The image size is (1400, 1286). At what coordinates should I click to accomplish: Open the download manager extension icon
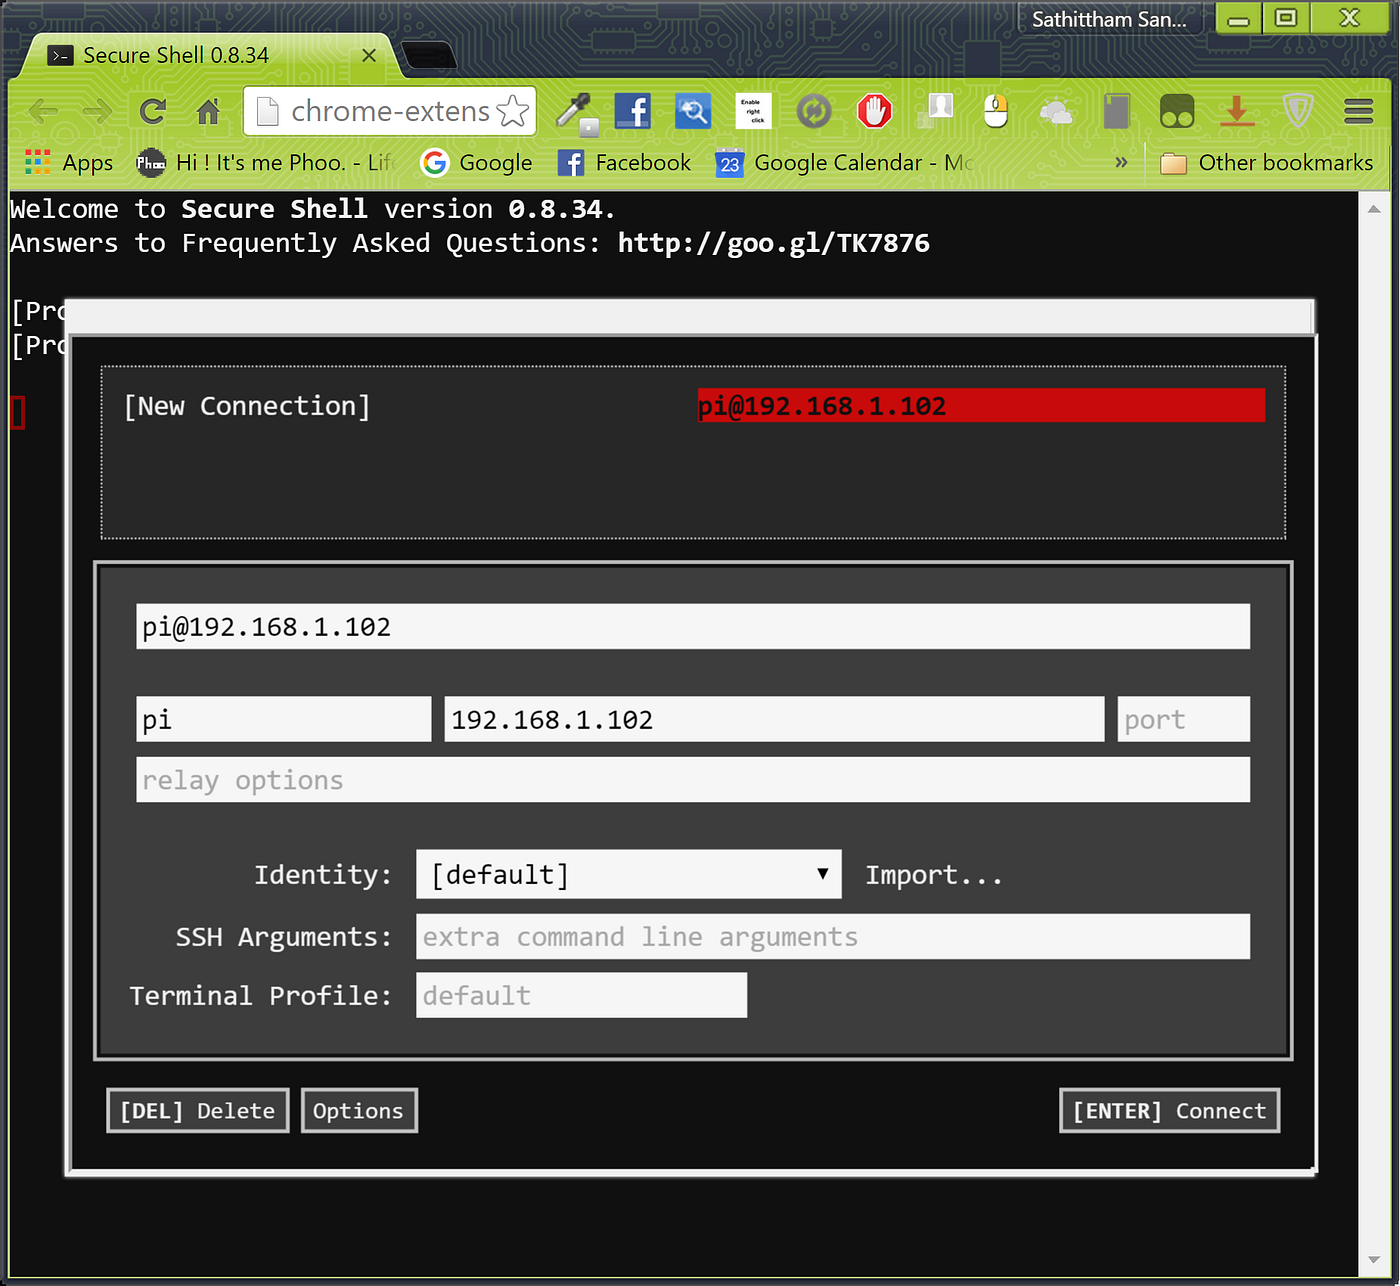coord(1238,111)
